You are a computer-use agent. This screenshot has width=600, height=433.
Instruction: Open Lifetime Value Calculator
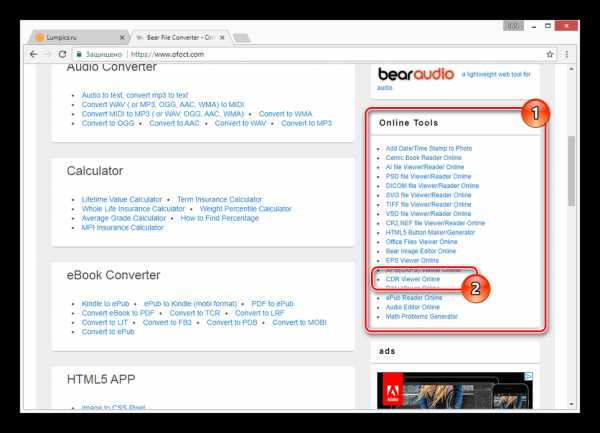(122, 199)
